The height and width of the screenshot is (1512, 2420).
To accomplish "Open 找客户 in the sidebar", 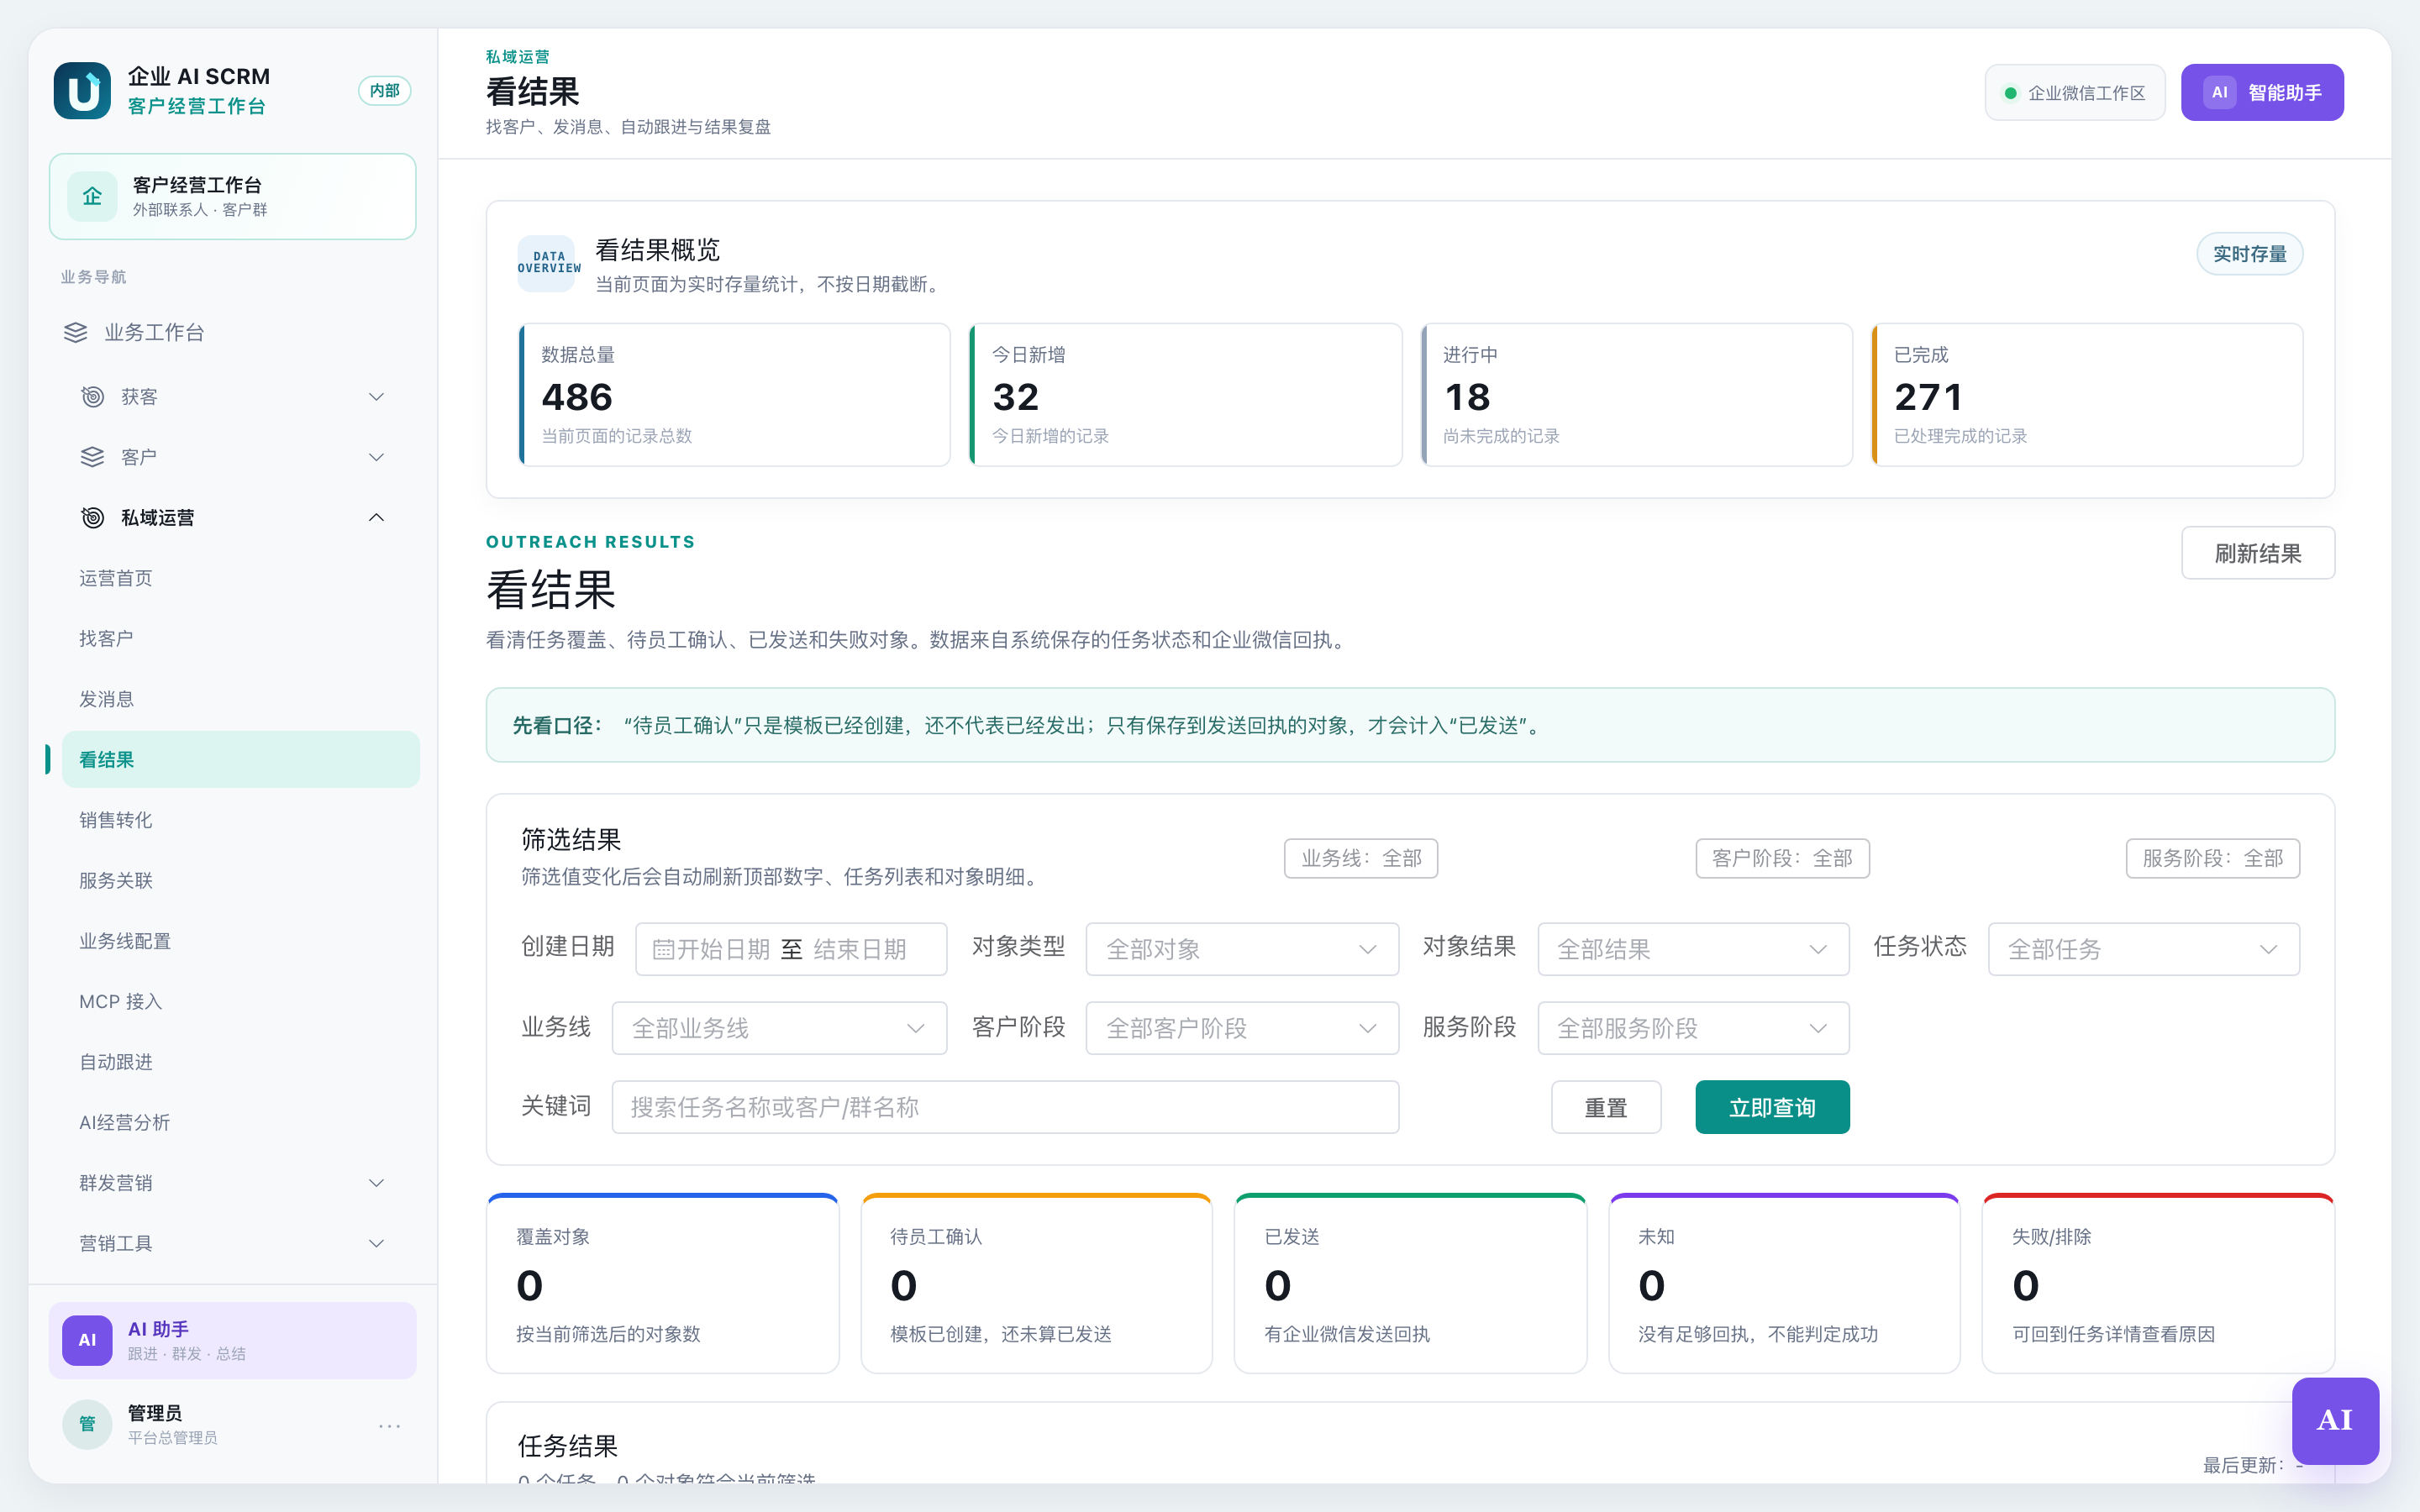I will coord(240,638).
